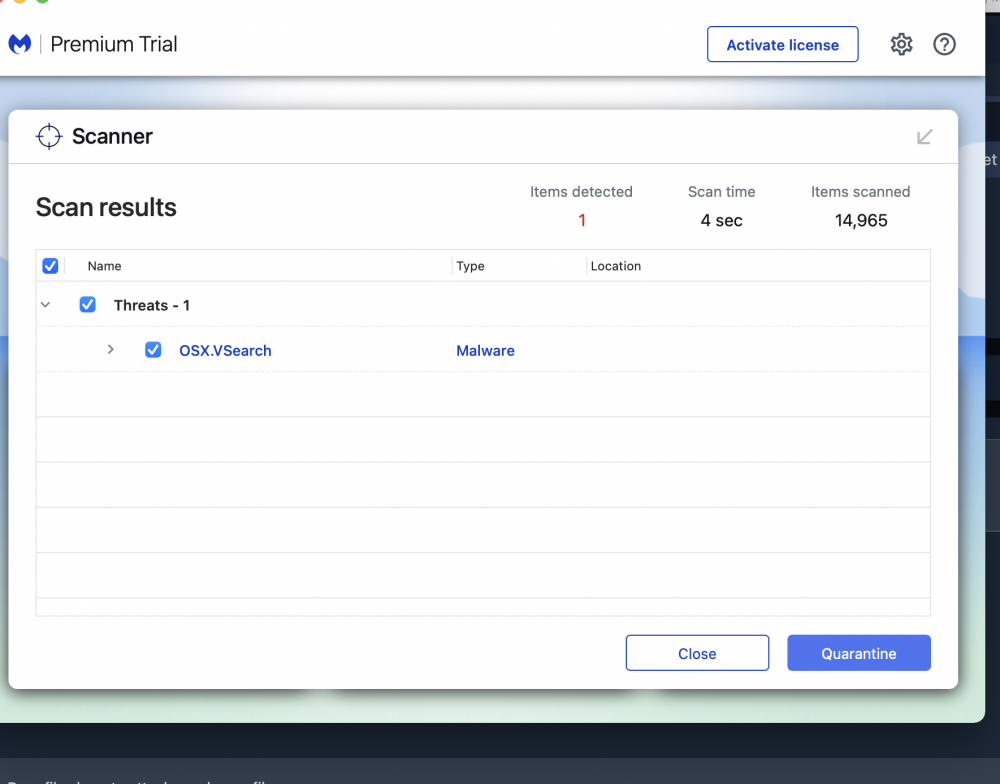Viewport: 1000px width, 784px height.
Task: Click the Scanner crosshair icon
Action: pyautogui.click(x=49, y=137)
